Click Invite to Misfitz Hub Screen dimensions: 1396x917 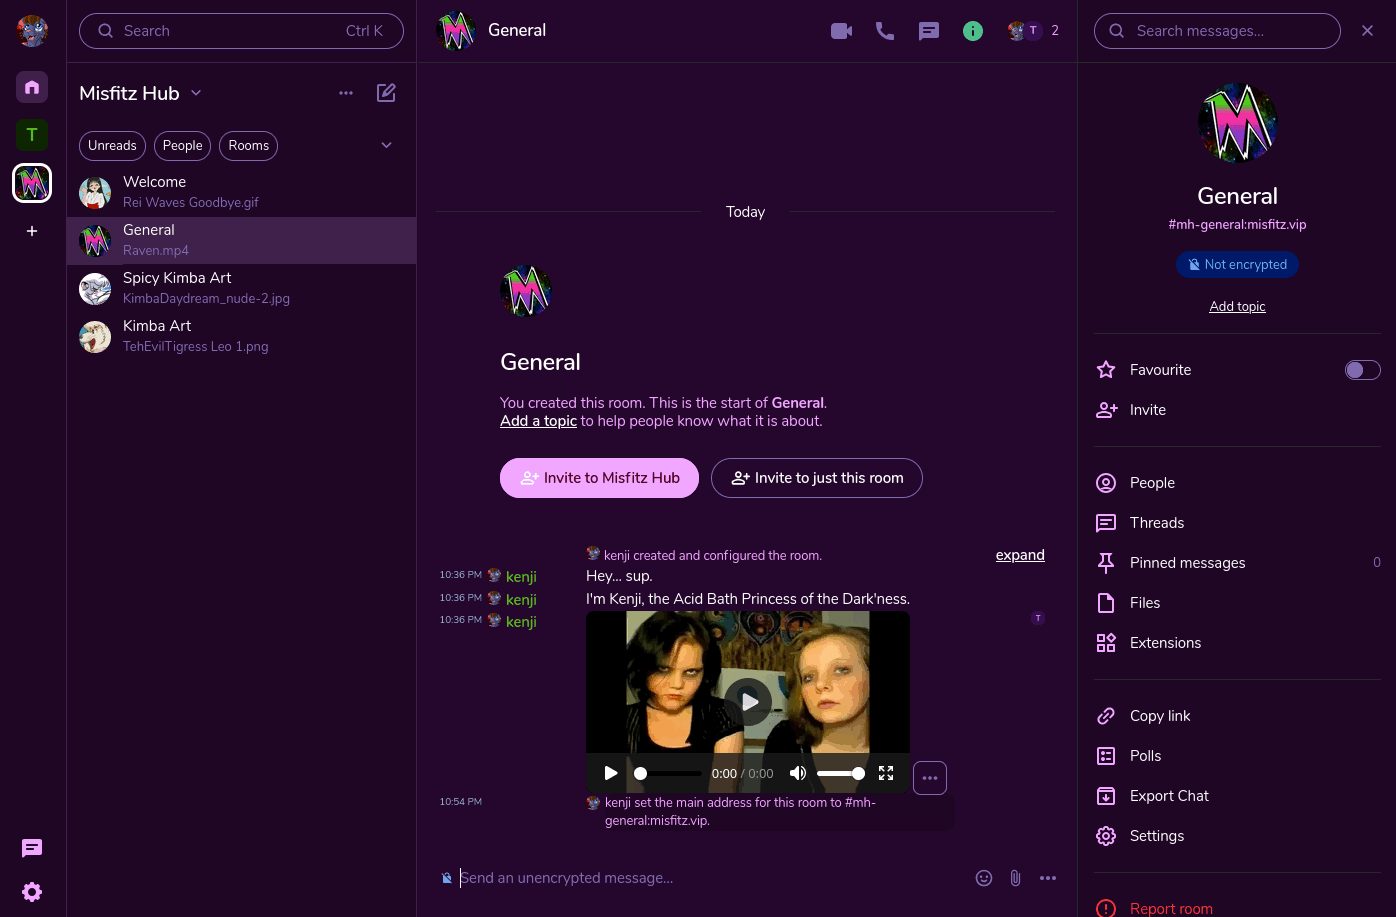click(599, 478)
